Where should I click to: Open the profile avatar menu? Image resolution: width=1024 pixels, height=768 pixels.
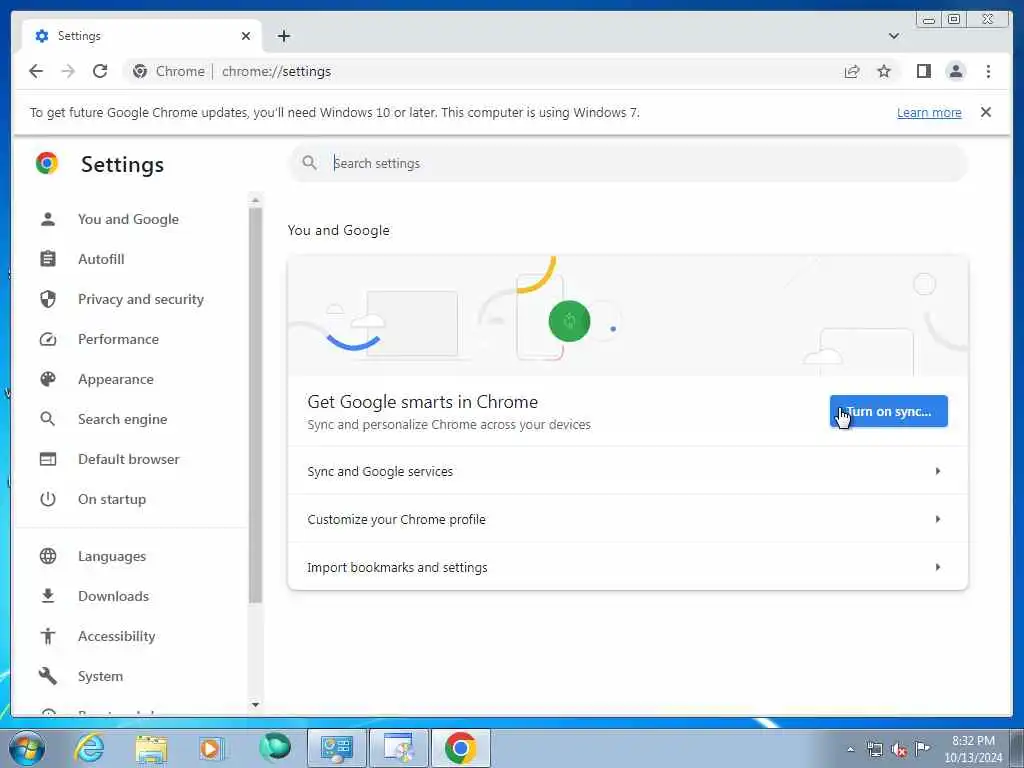coord(955,71)
